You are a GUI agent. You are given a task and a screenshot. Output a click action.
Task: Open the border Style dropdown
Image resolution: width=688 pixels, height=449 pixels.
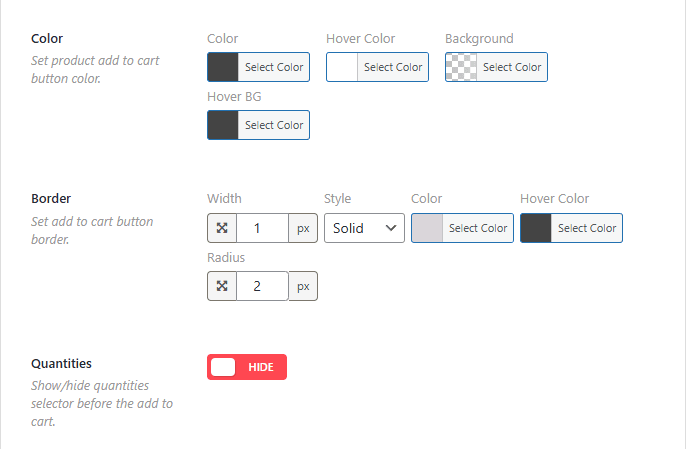pyautogui.click(x=363, y=228)
